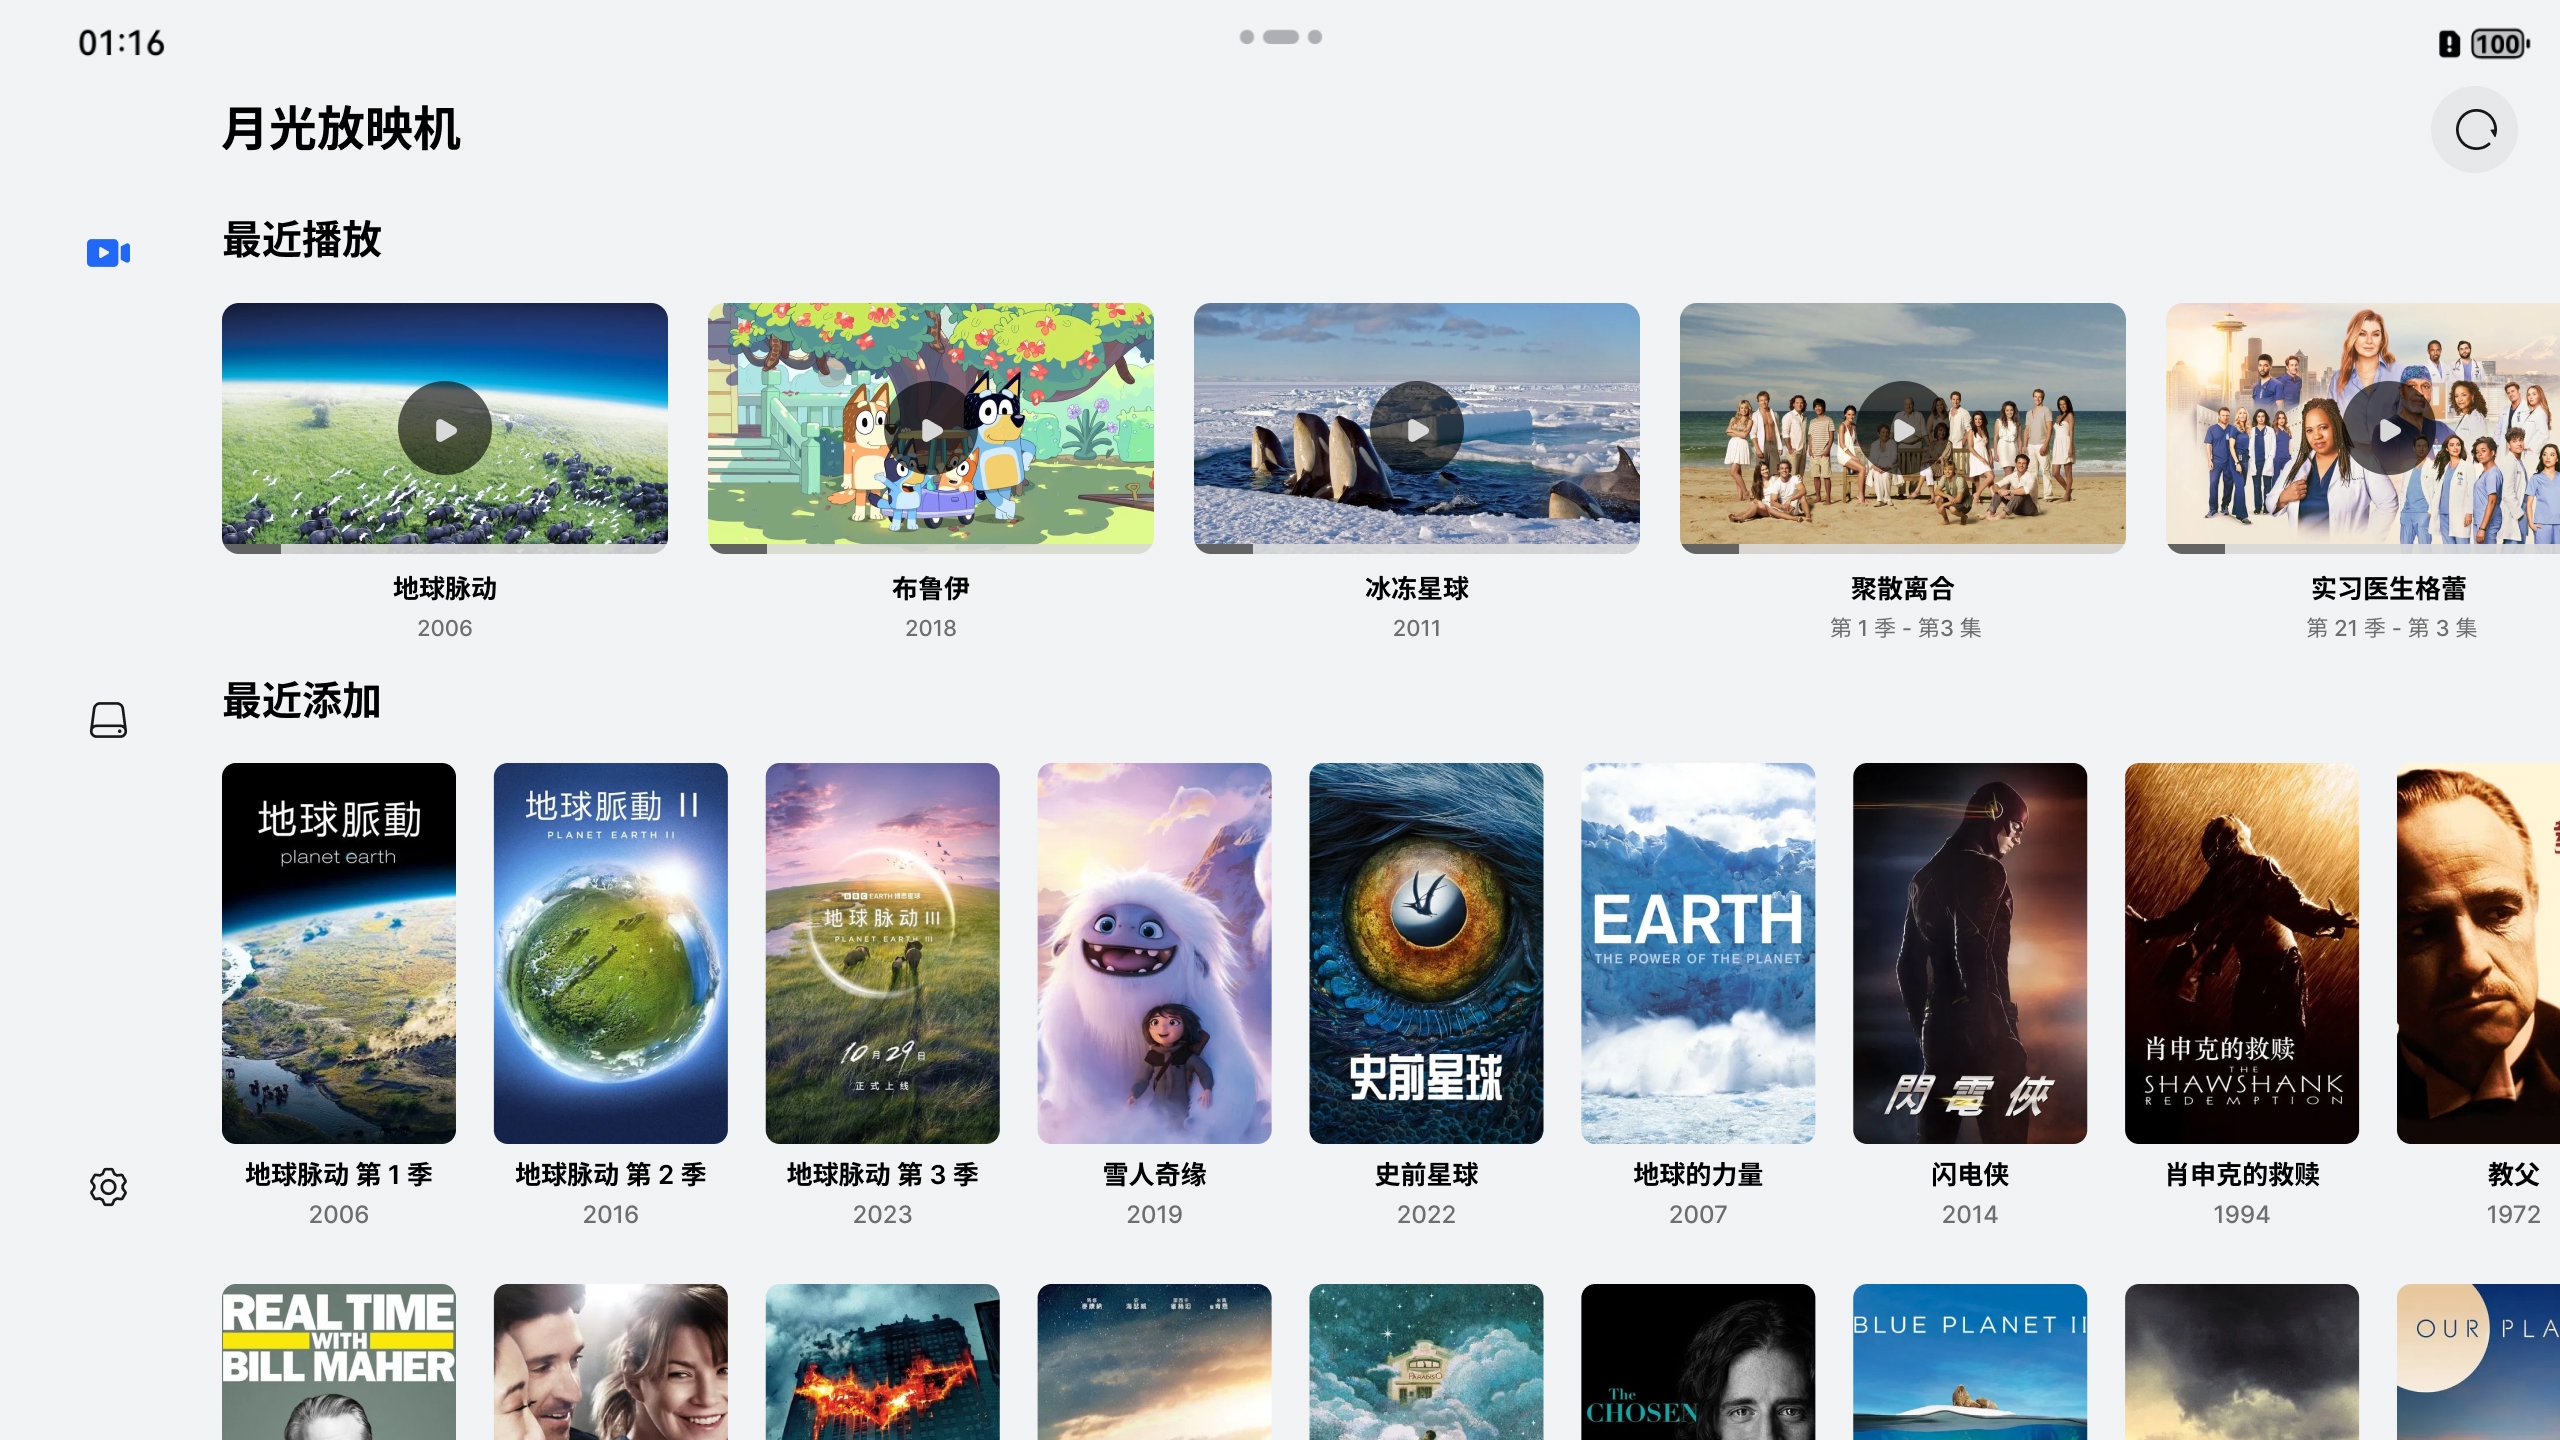The height and width of the screenshot is (1440, 2560).
Task: Tap the page indicator dots at top
Action: [1280, 37]
